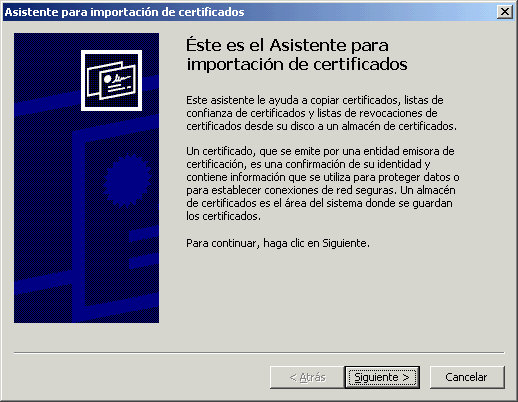Screen dimensions: 518x402
Task: Click the words 'almacén de certificados' in the first paragraph
Action: click(399, 126)
